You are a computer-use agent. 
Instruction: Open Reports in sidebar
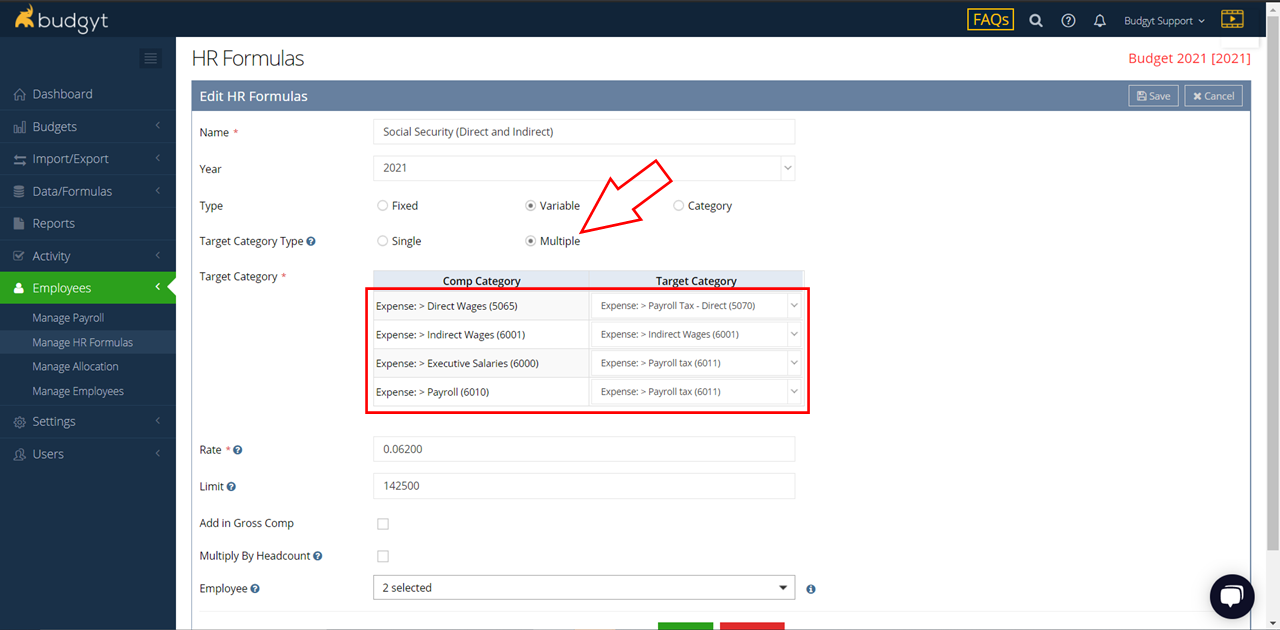tap(88, 223)
